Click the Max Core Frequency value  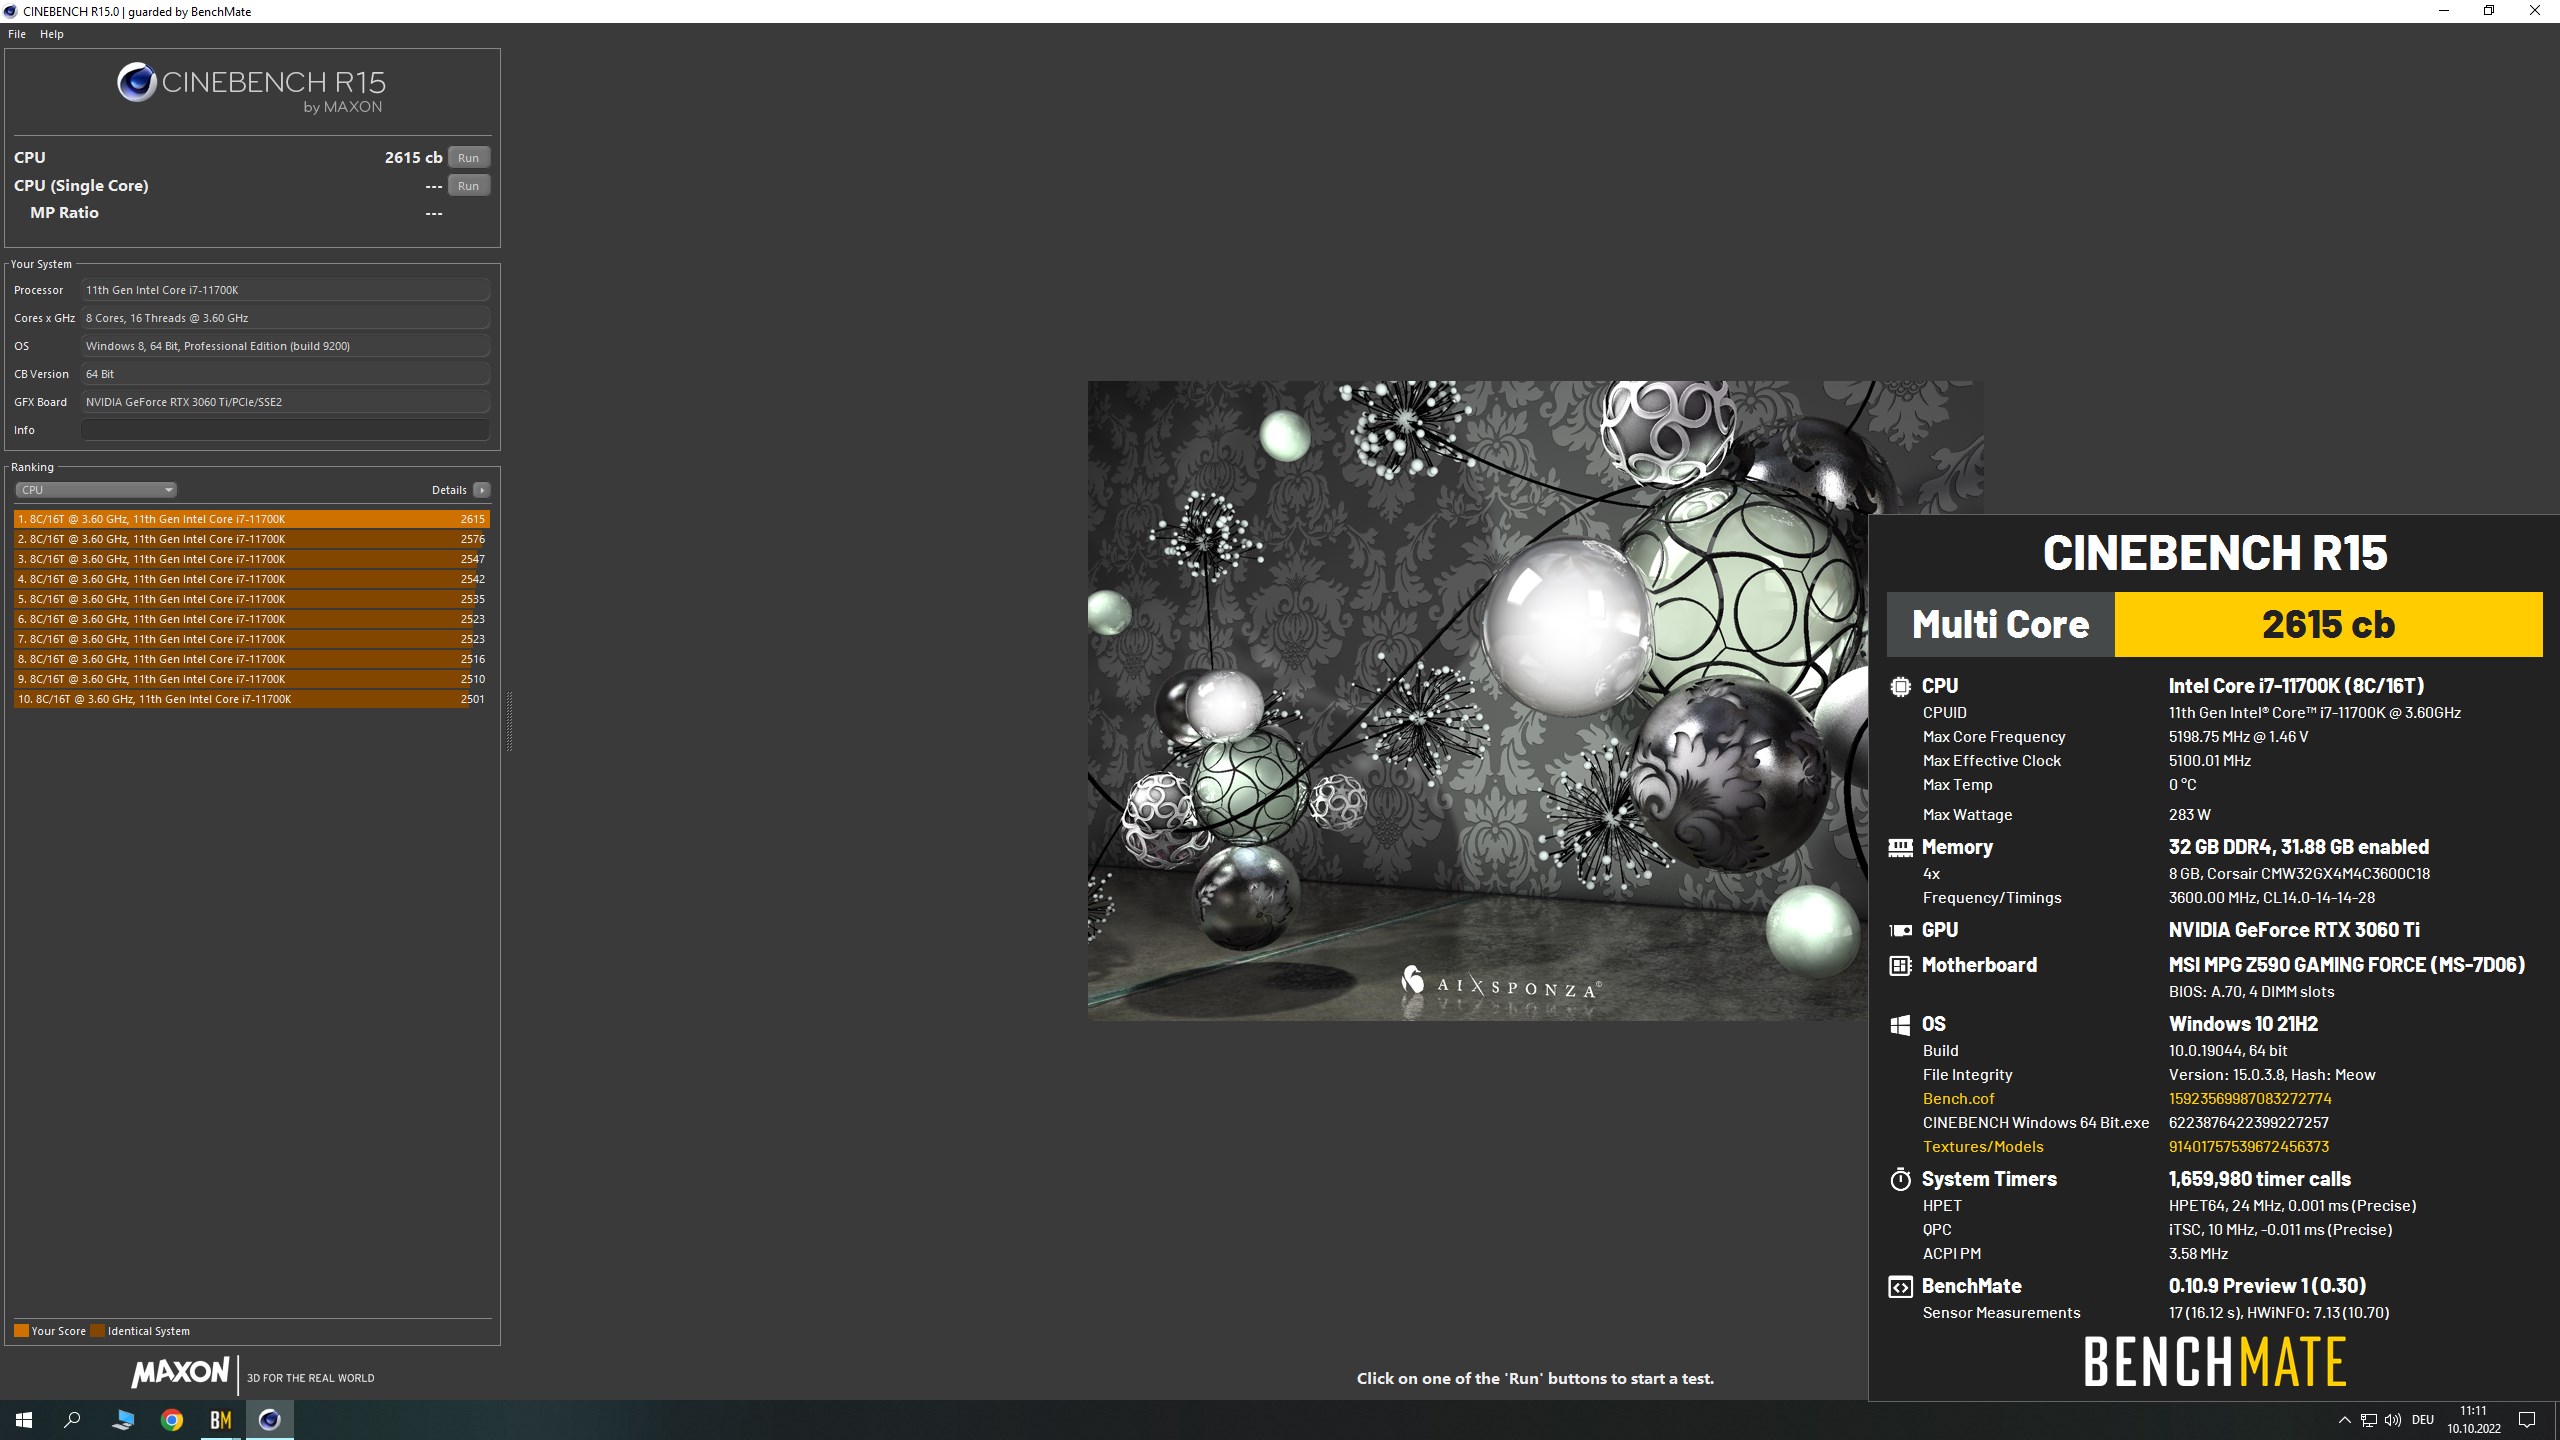[2238, 736]
